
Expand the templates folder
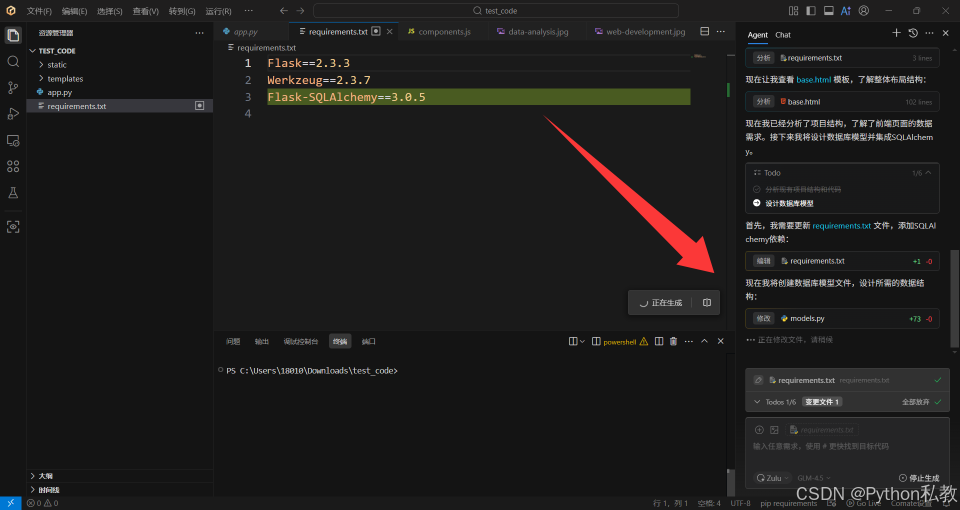[x=65, y=79]
